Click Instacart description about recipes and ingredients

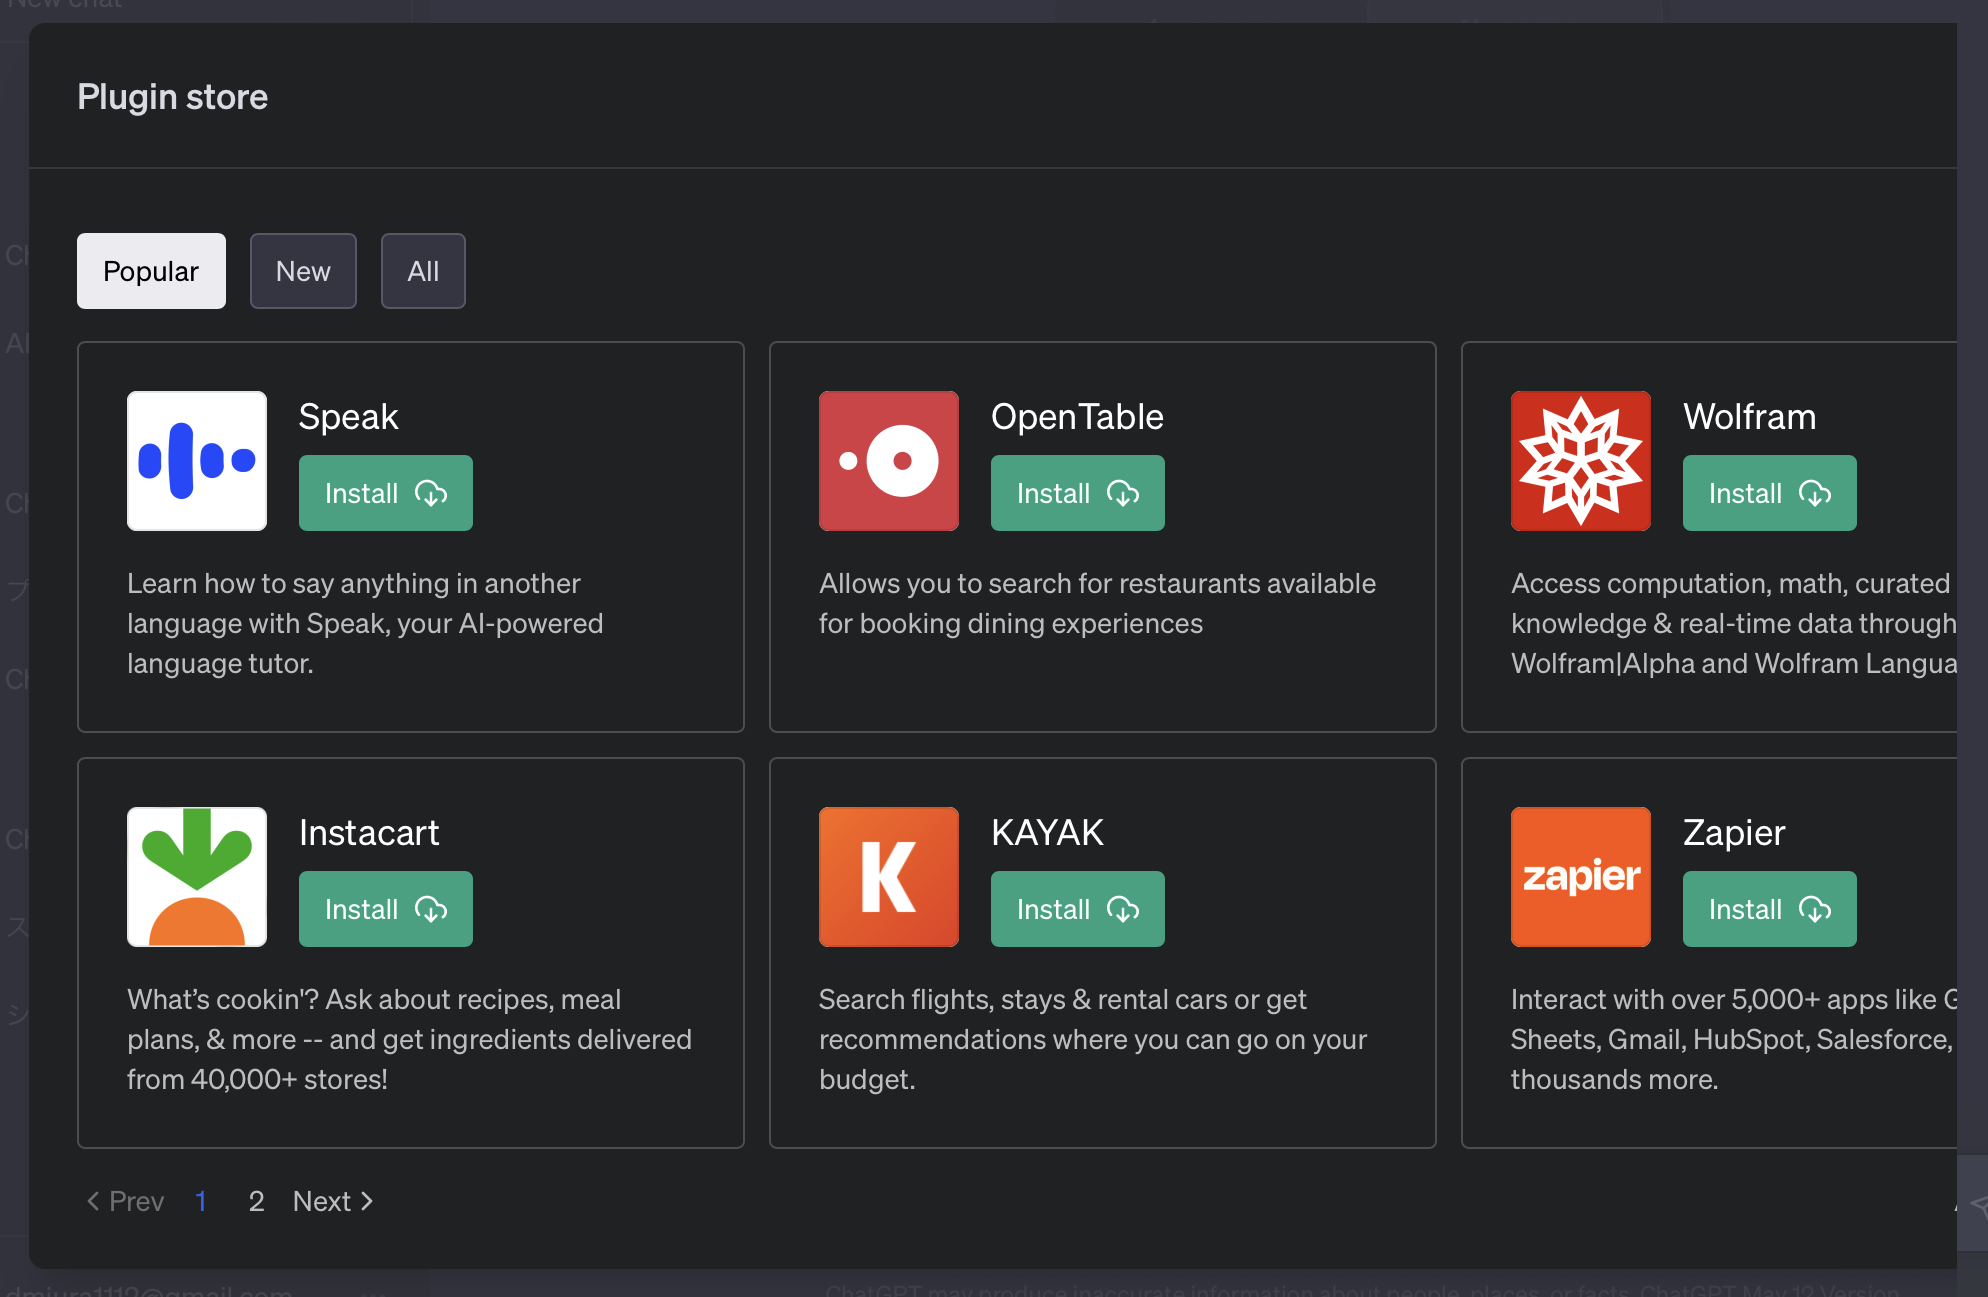click(409, 1039)
